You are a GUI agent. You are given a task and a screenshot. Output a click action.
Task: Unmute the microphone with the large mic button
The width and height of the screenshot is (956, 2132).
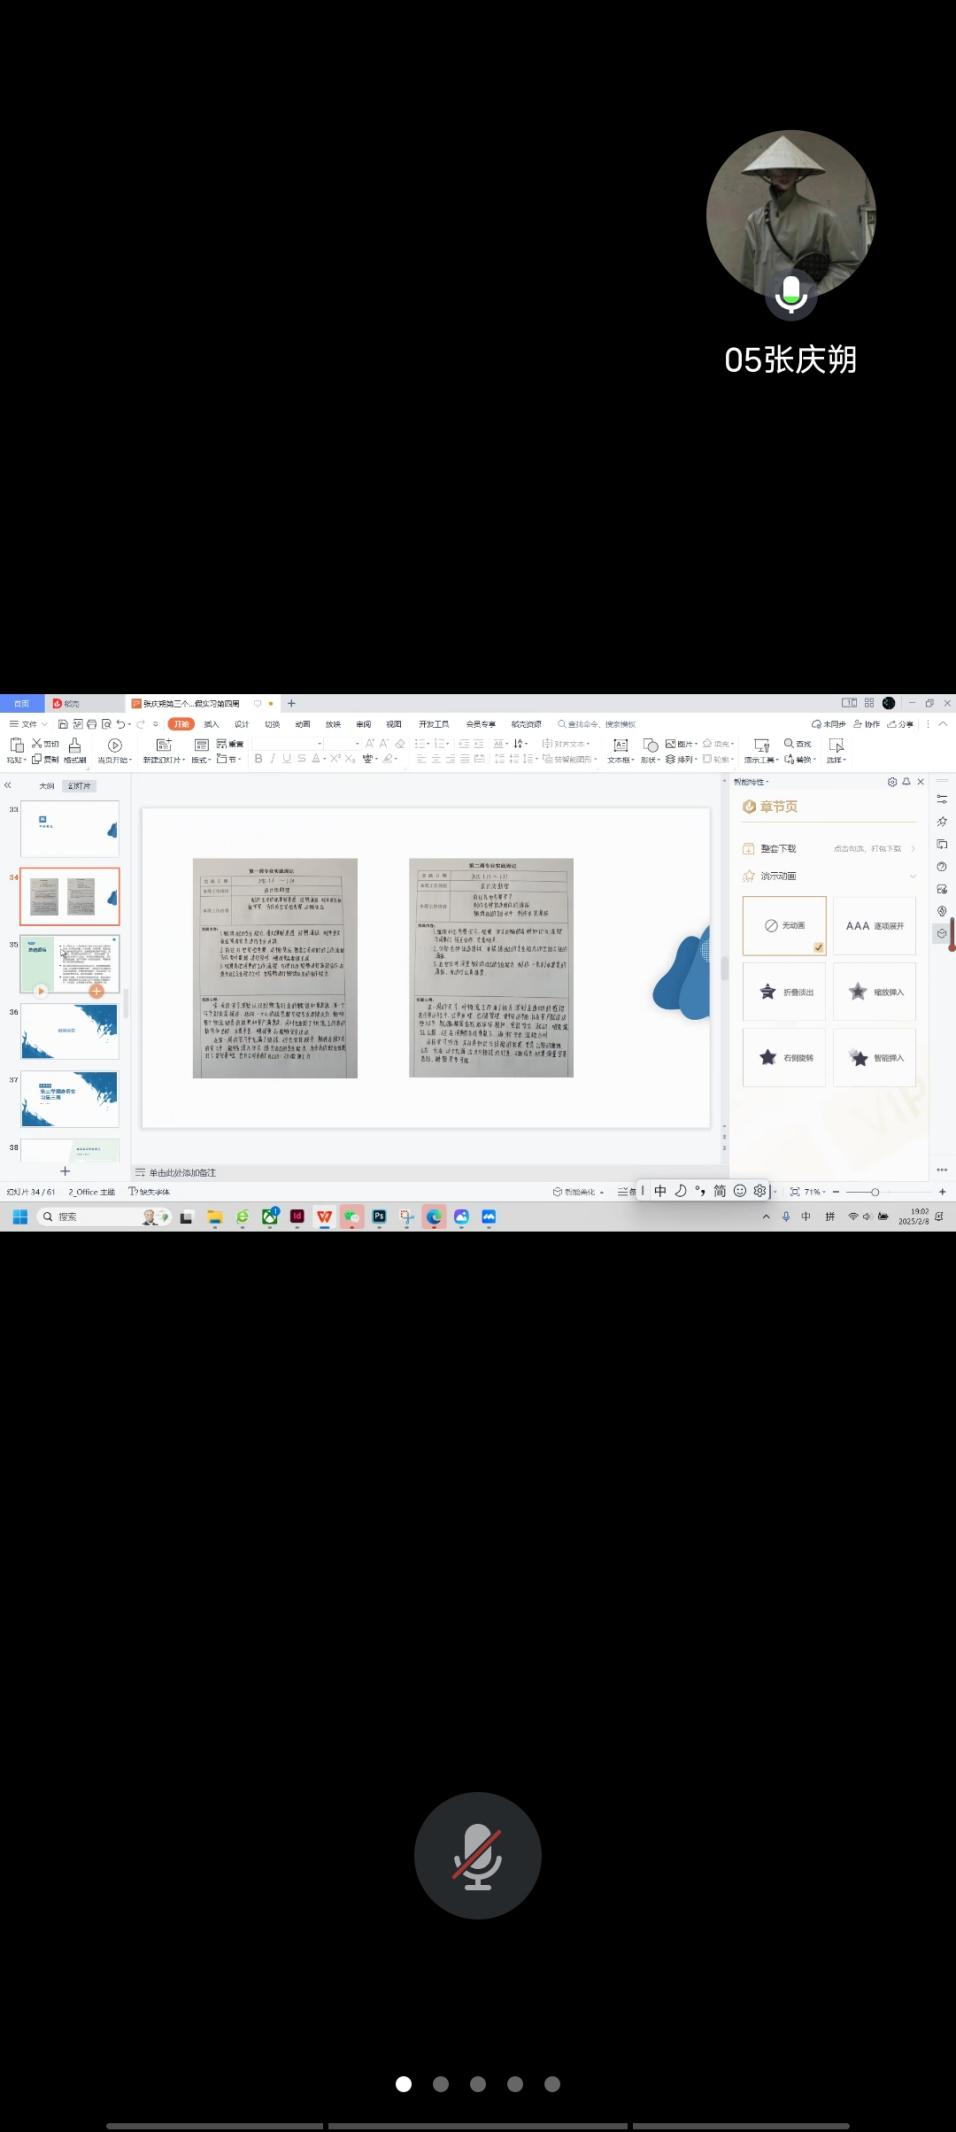478,1855
